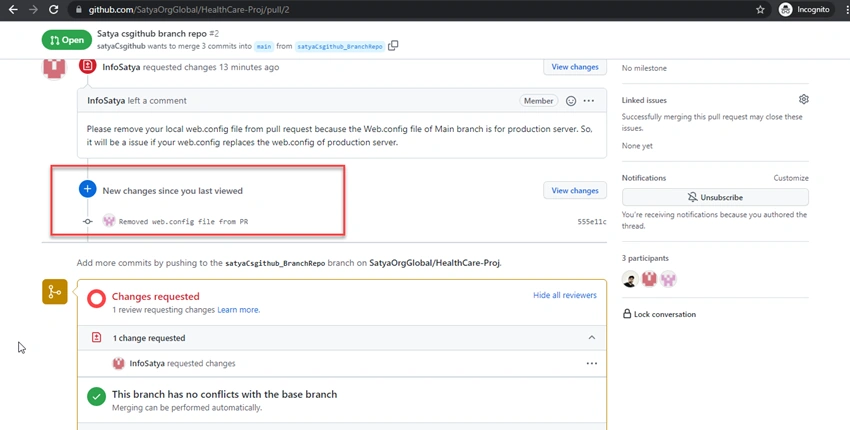Click 'New changes since you last viewed' text

(172, 191)
